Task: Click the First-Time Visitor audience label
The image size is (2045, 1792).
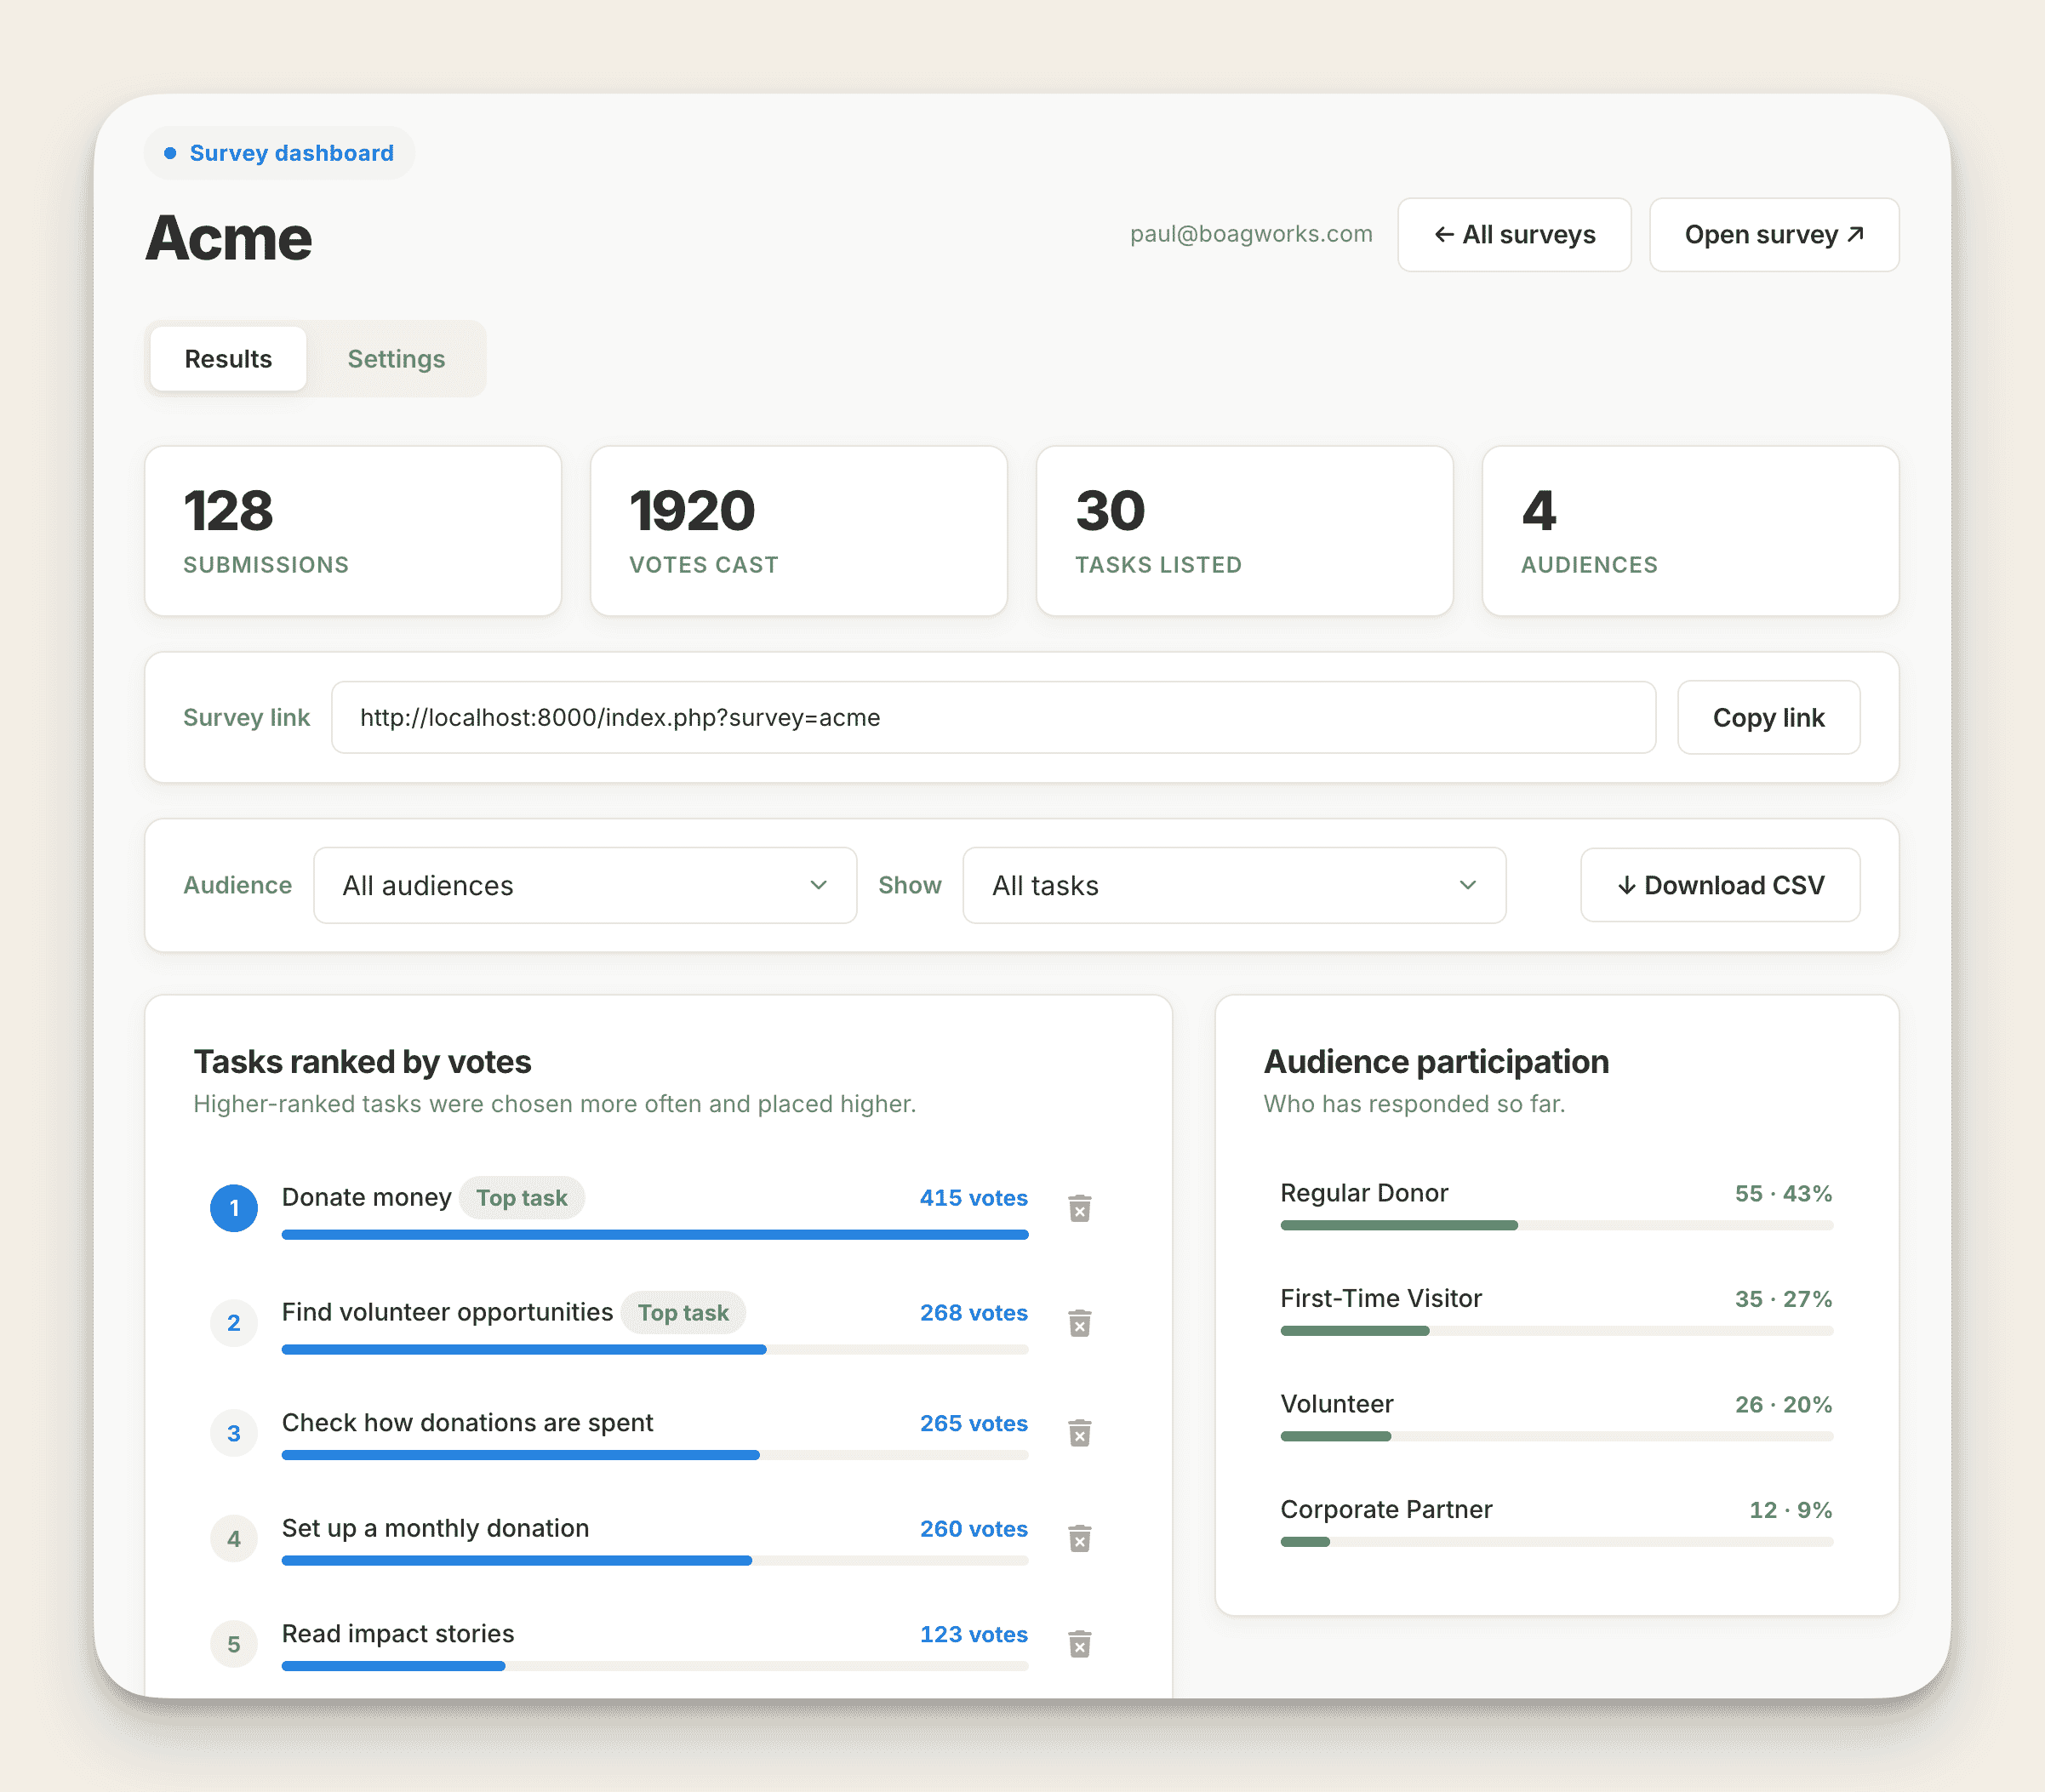Action: click(1381, 1299)
